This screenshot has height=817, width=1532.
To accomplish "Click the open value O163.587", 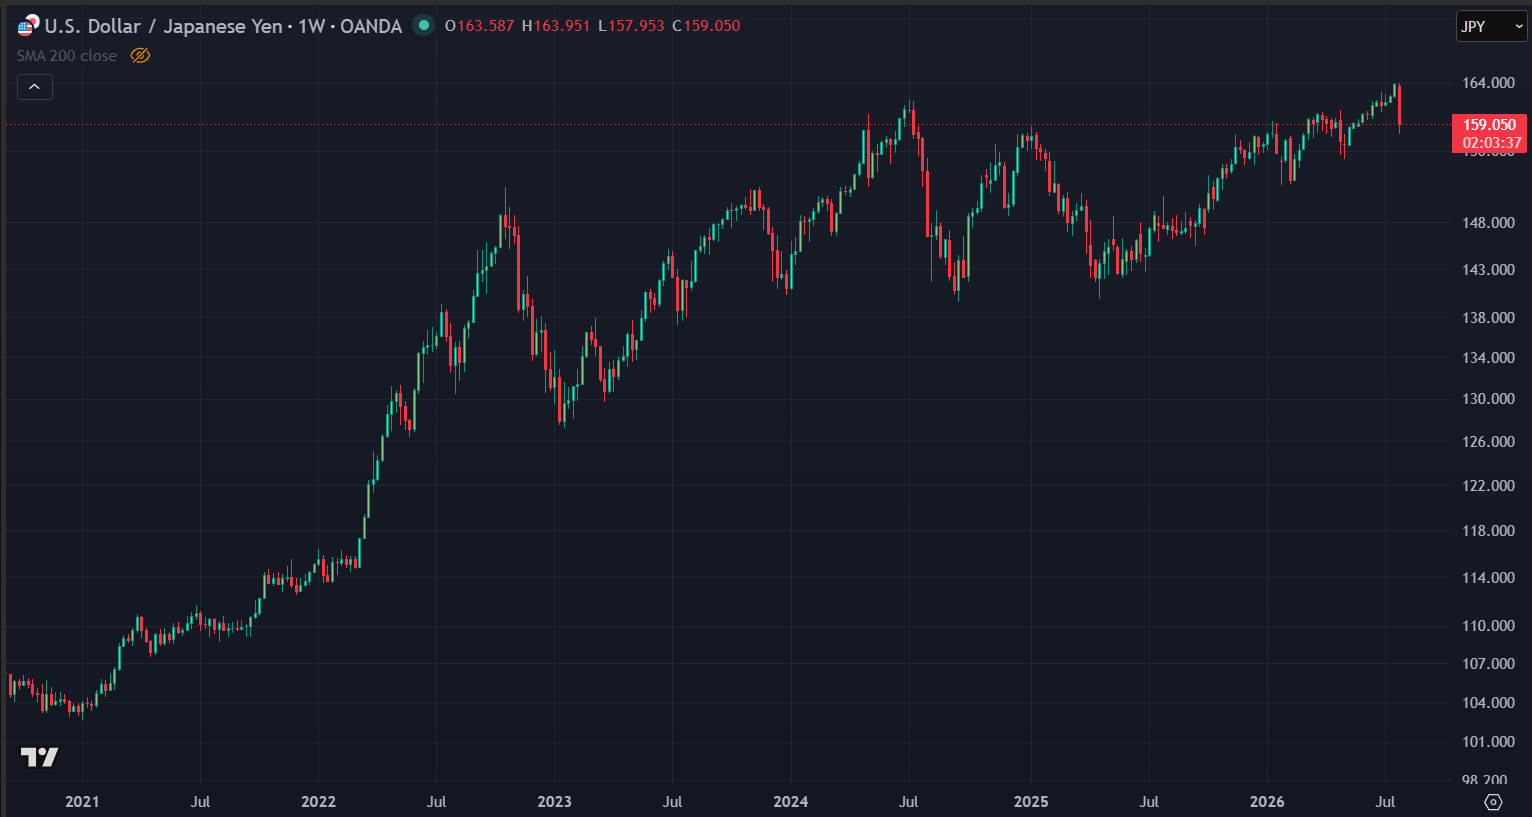I will (x=479, y=26).
